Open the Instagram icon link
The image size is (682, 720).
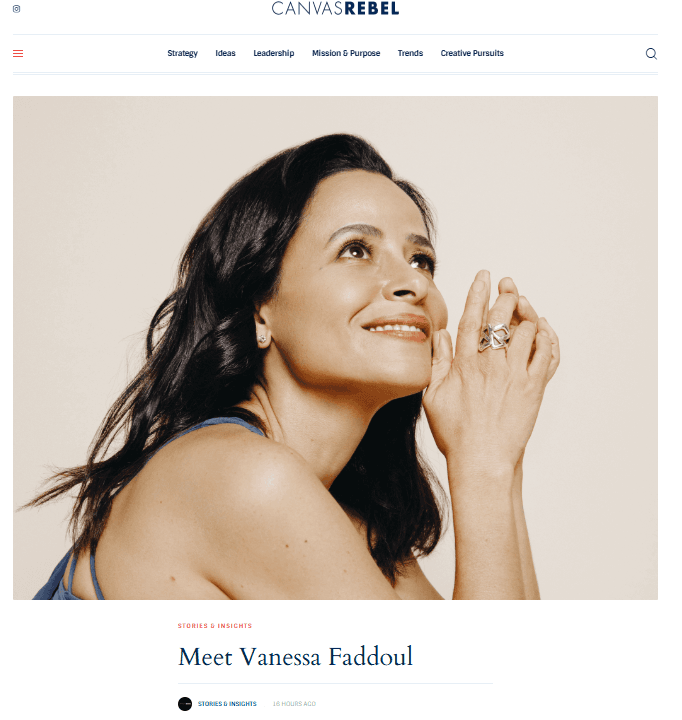click(17, 9)
